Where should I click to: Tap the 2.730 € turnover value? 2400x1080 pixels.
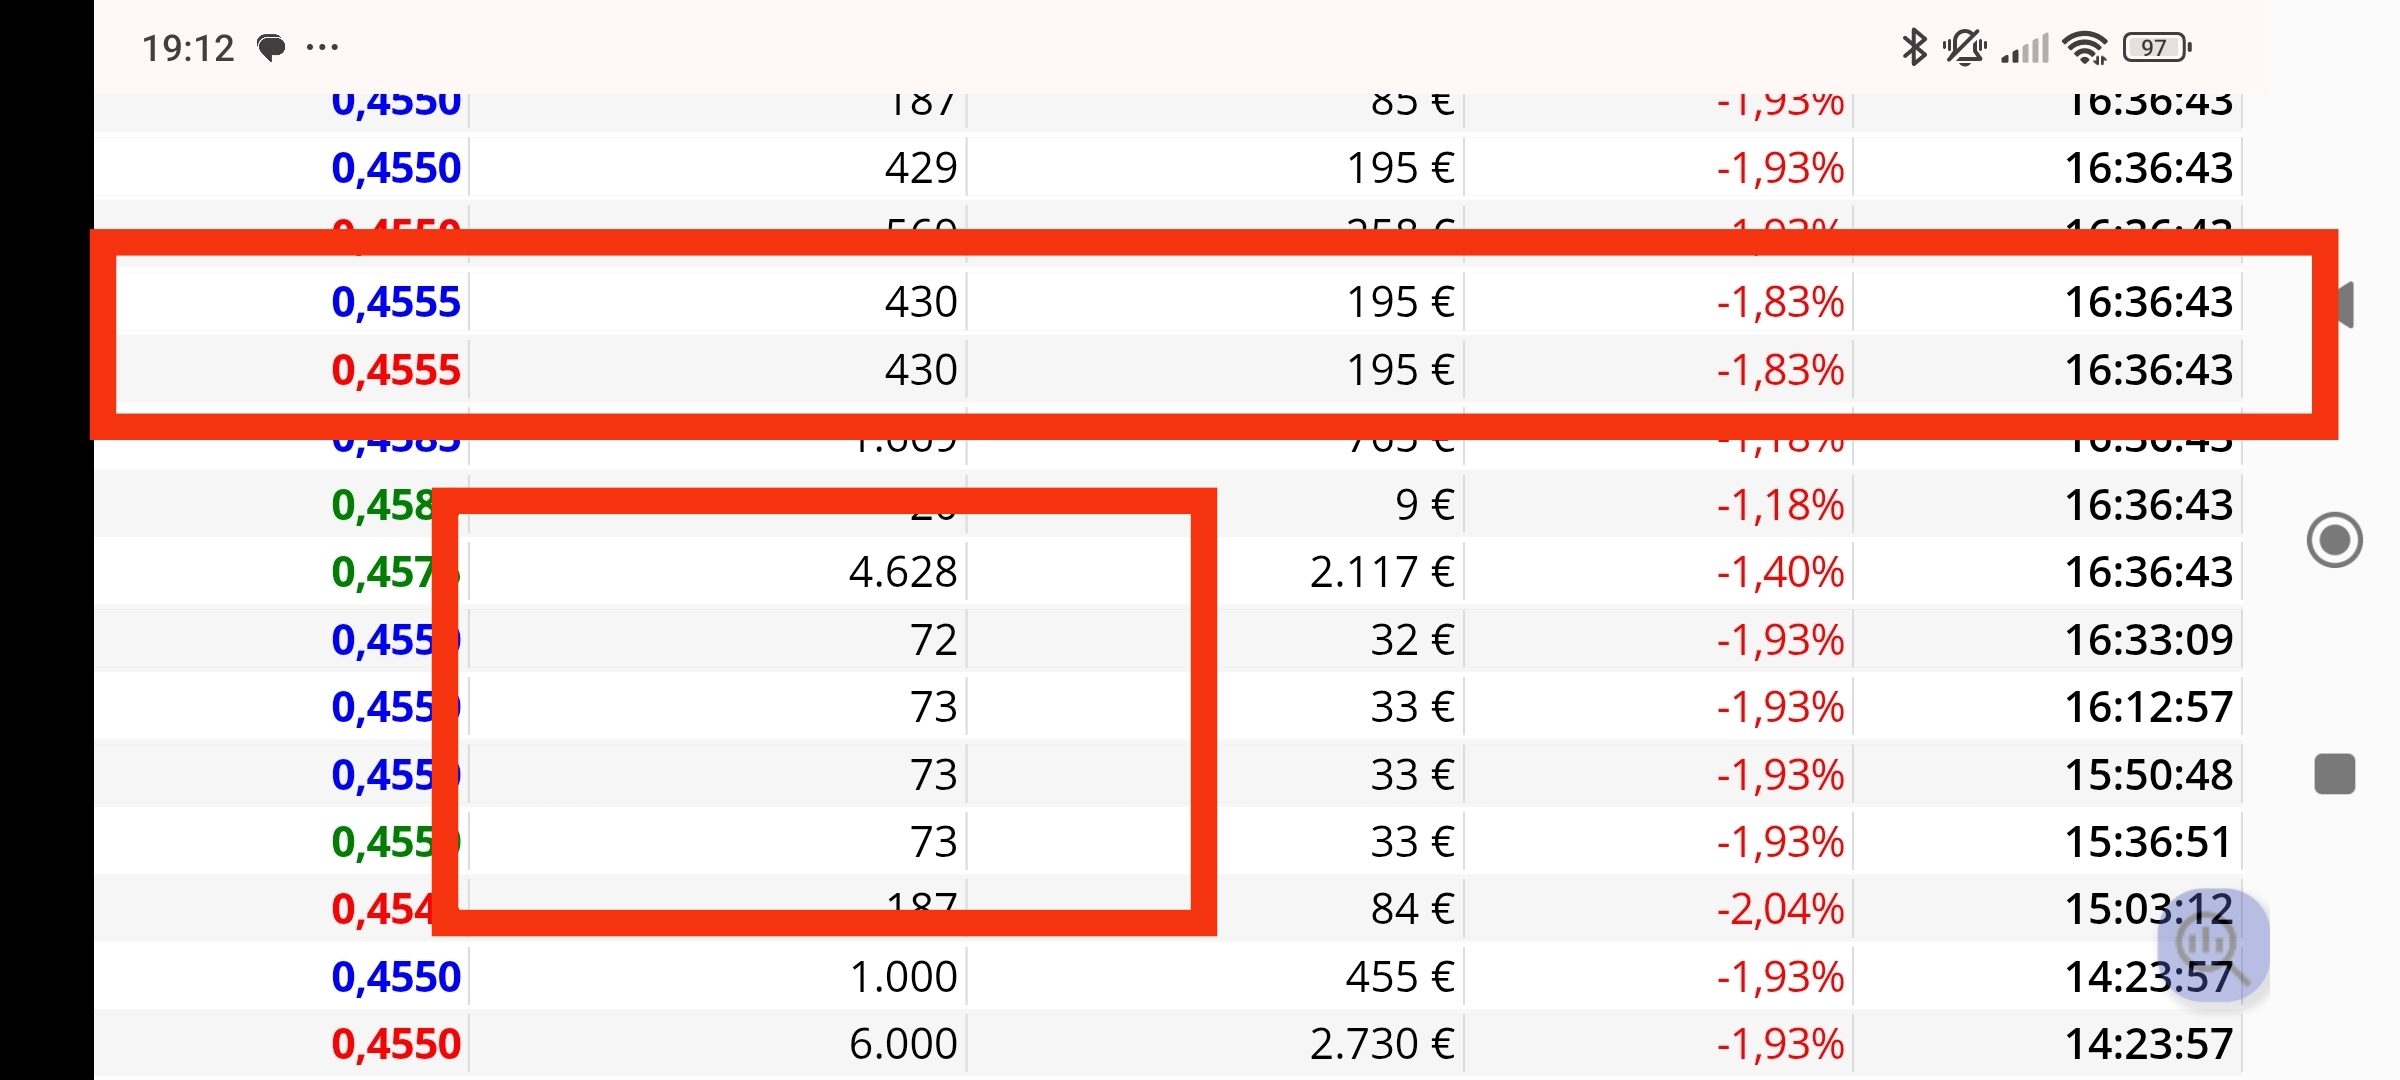click(x=1382, y=1044)
